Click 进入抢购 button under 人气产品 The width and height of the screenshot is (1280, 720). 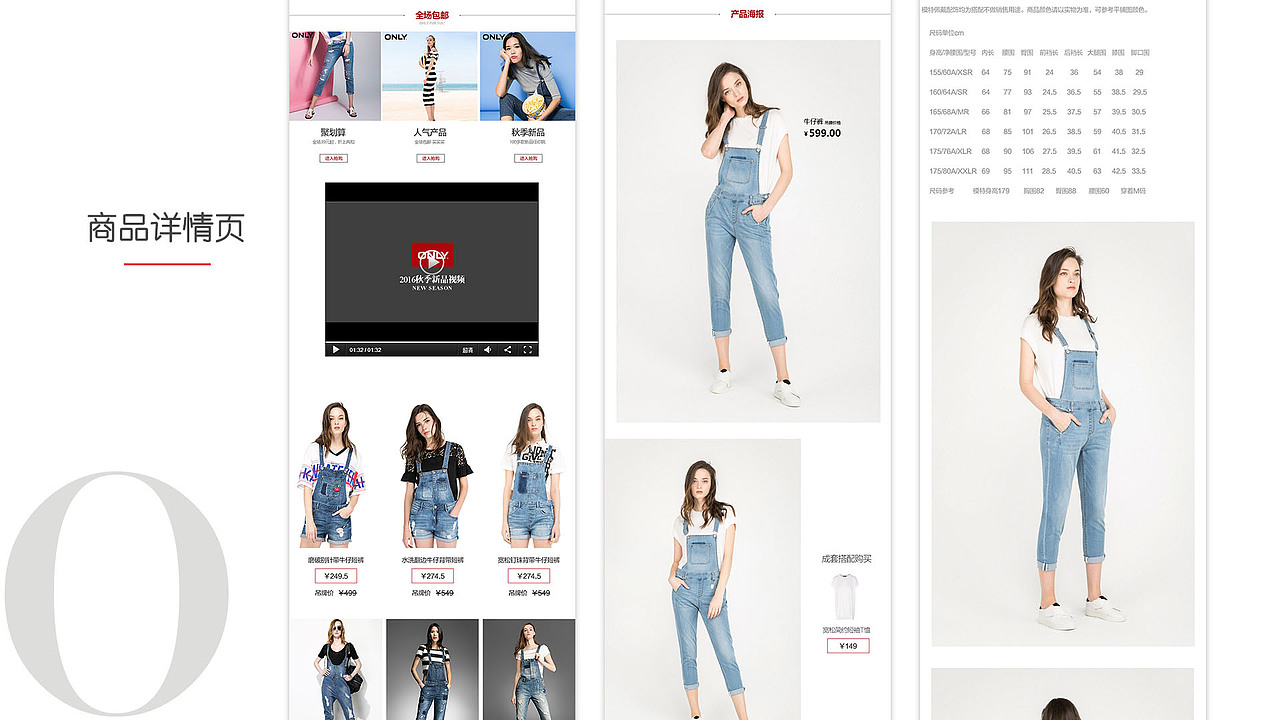[x=430, y=158]
